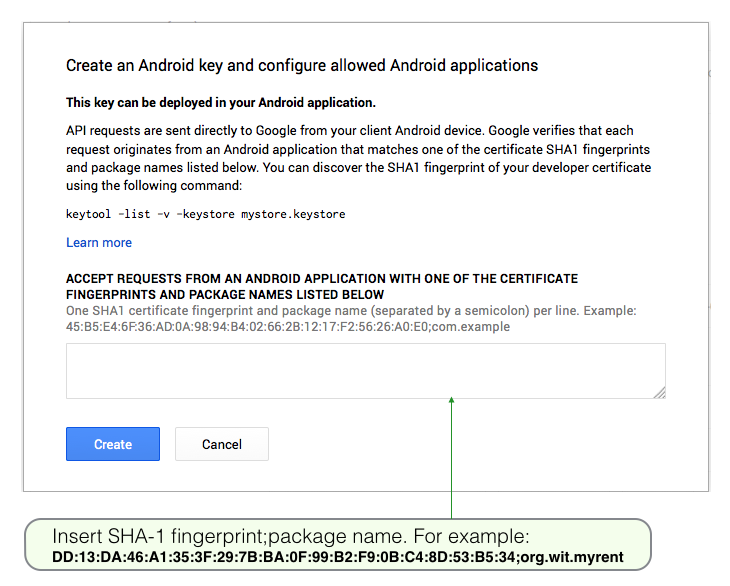Image resolution: width=730 pixels, height=586 pixels.
Task: Click the fingerprint ending org.wit.myrent
Action: [x=338, y=557]
